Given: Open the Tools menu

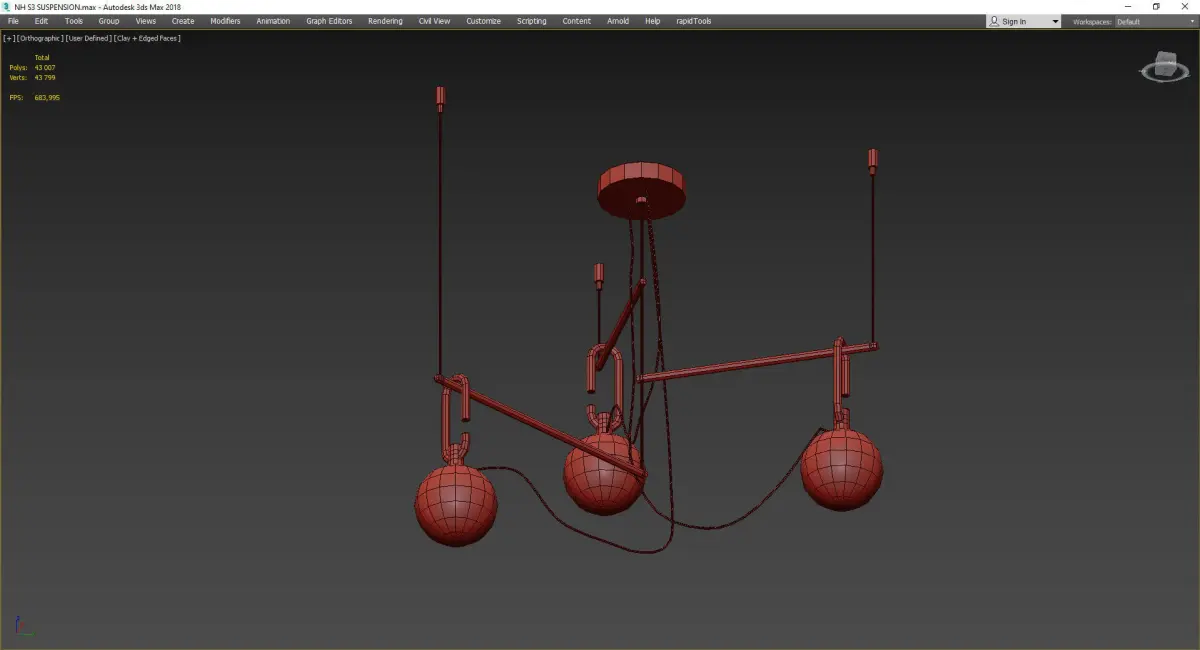Looking at the screenshot, I should click(74, 21).
